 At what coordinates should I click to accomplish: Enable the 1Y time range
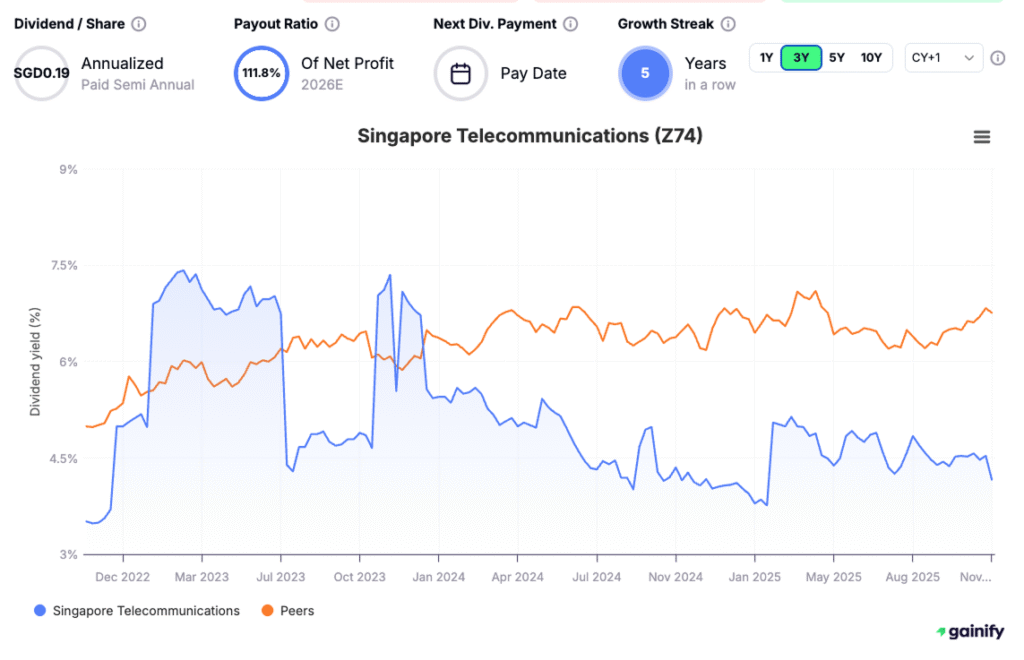click(x=766, y=58)
